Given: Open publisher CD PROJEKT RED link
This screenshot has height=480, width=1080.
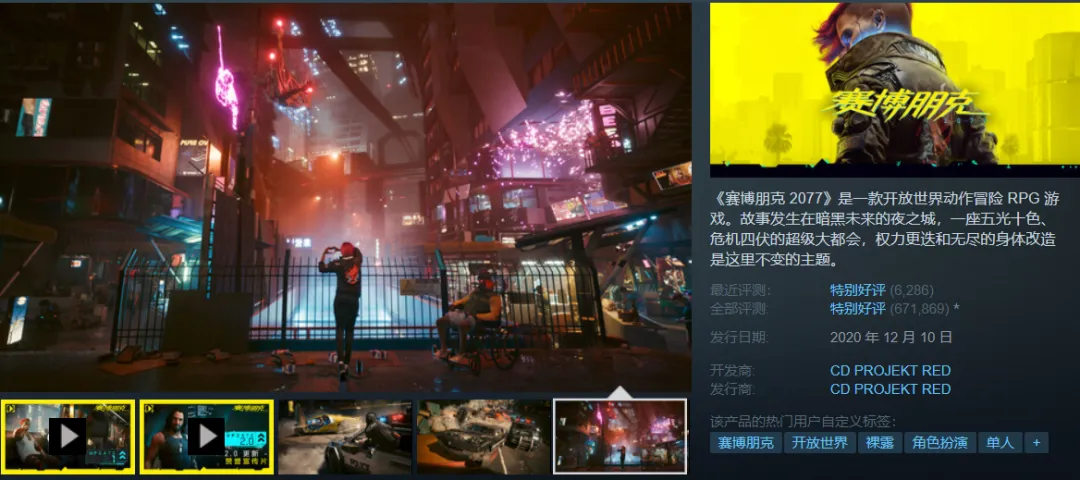Looking at the screenshot, I should click(x=890, y=389).
